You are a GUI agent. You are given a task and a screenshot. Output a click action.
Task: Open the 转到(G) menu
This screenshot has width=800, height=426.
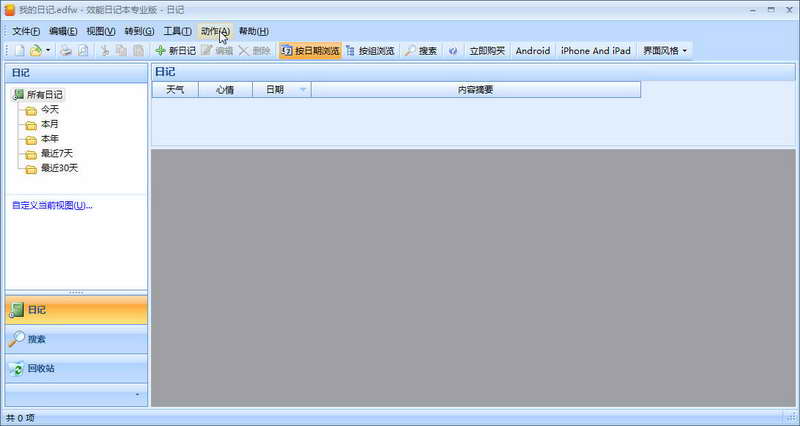139,31
